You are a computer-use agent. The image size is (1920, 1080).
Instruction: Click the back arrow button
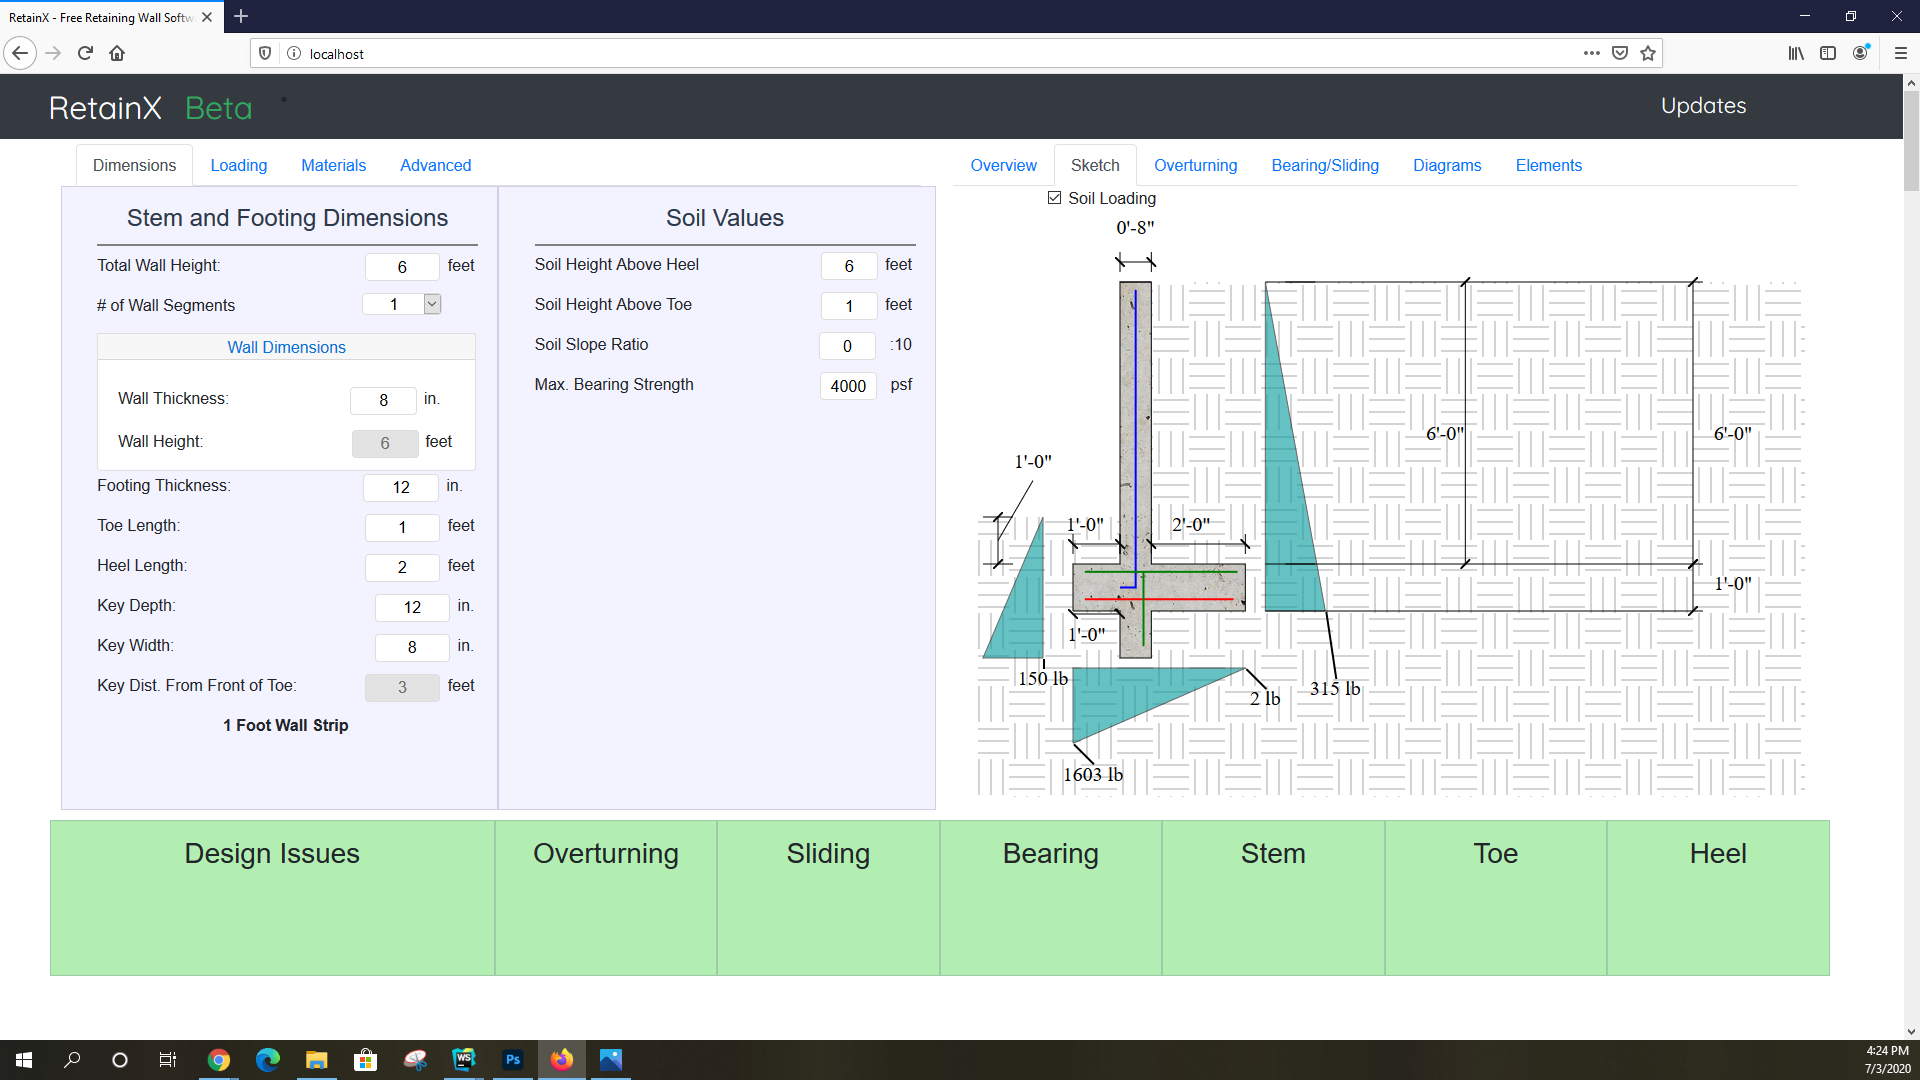click(x=20, y=53)
